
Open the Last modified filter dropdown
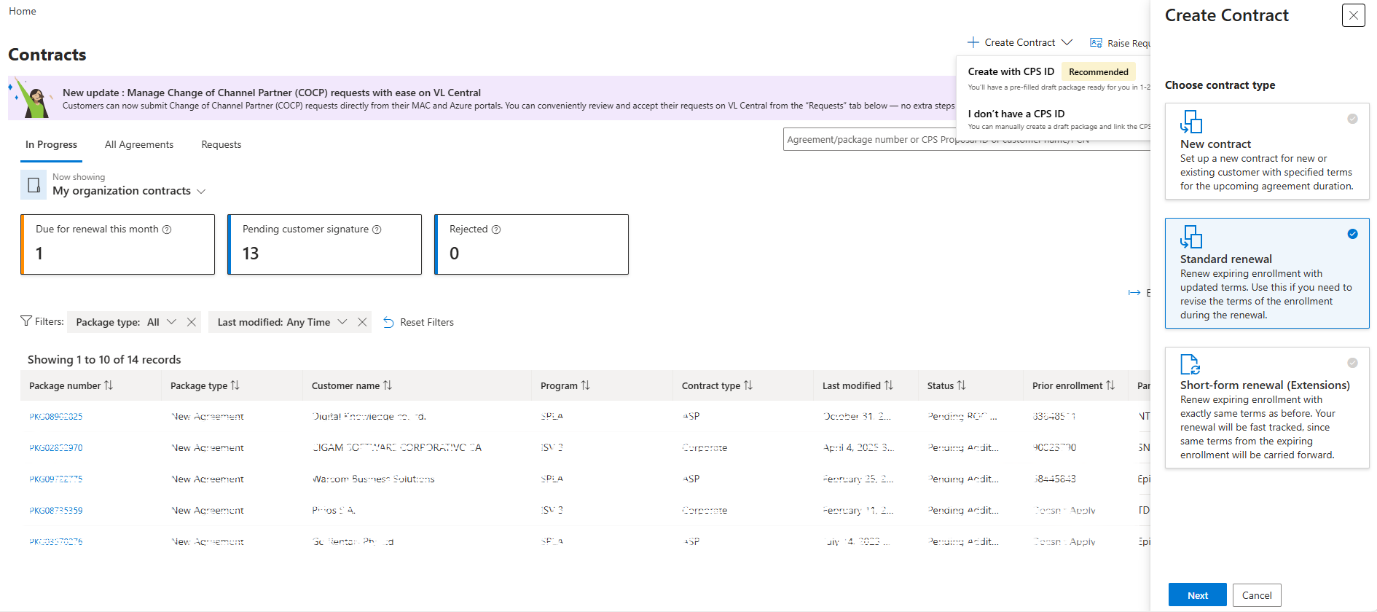(x=343, y=322)
